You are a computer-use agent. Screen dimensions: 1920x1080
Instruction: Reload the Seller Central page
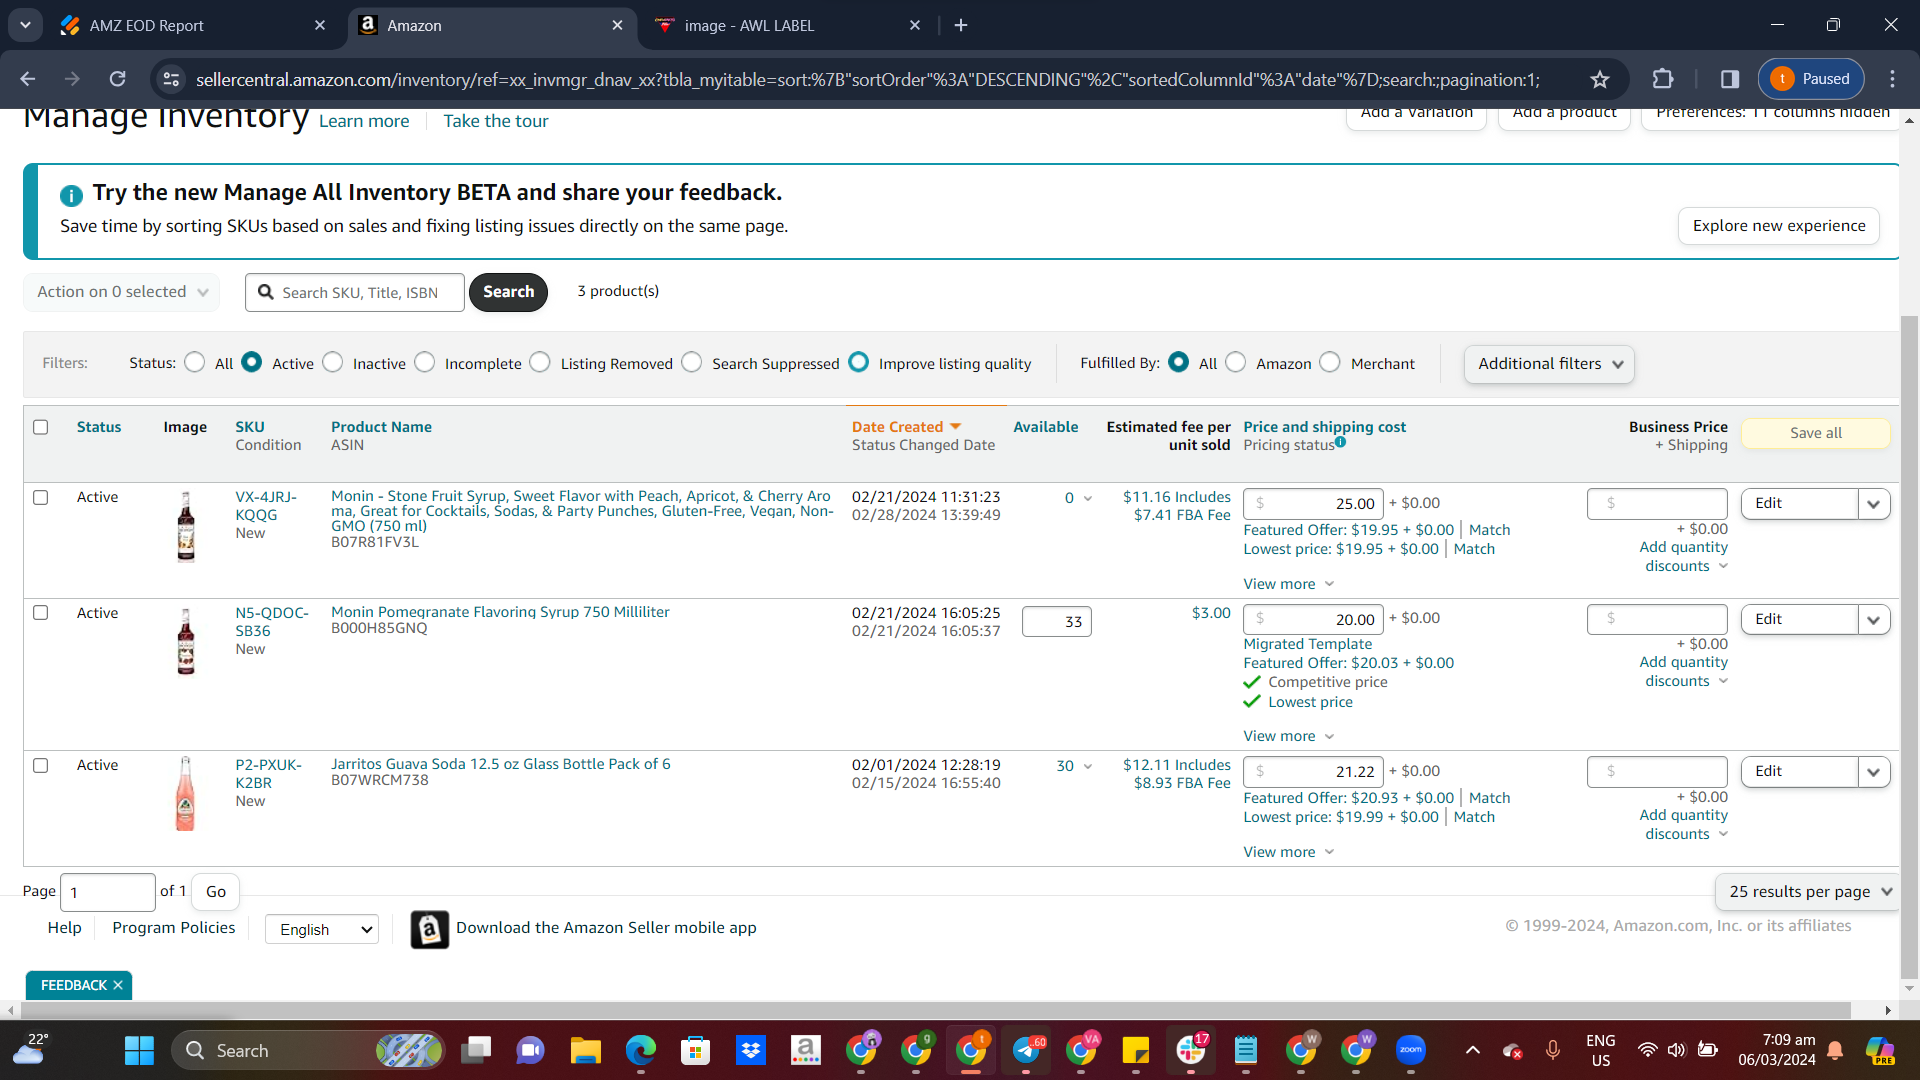pos(118,79)
